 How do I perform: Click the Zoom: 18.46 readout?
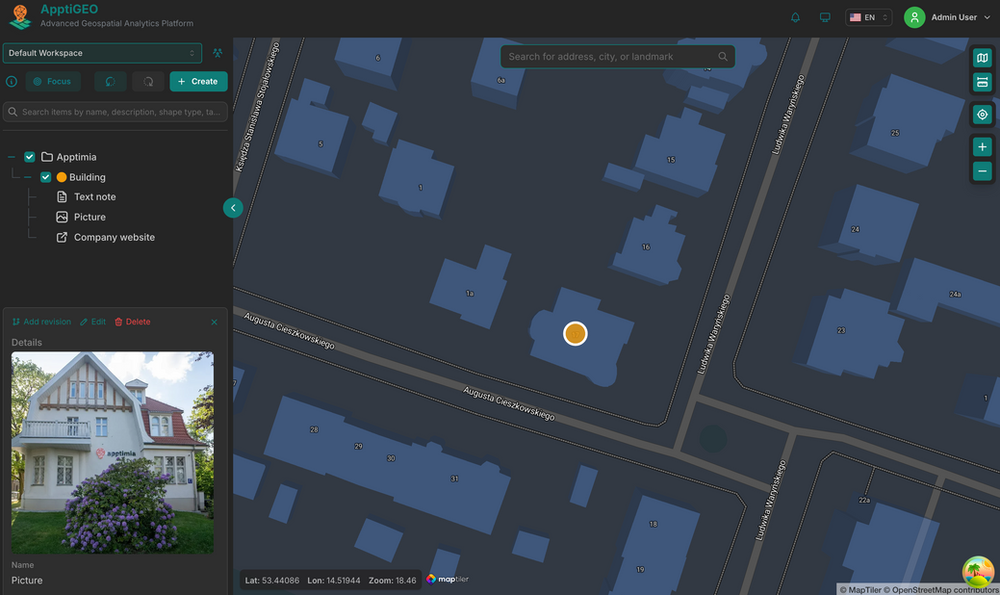point(392,580)
